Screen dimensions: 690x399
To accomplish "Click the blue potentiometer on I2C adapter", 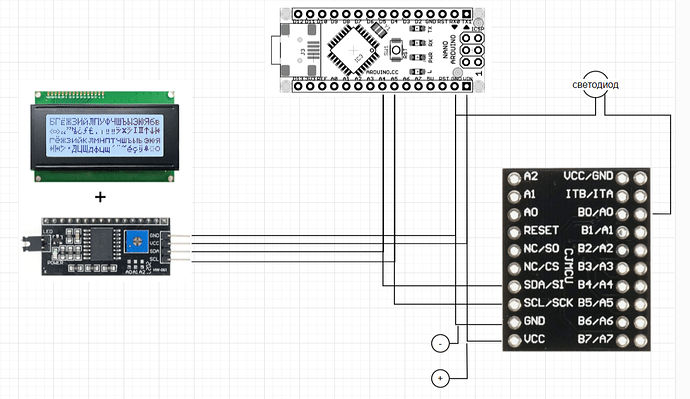I will (x=137, y=241).
